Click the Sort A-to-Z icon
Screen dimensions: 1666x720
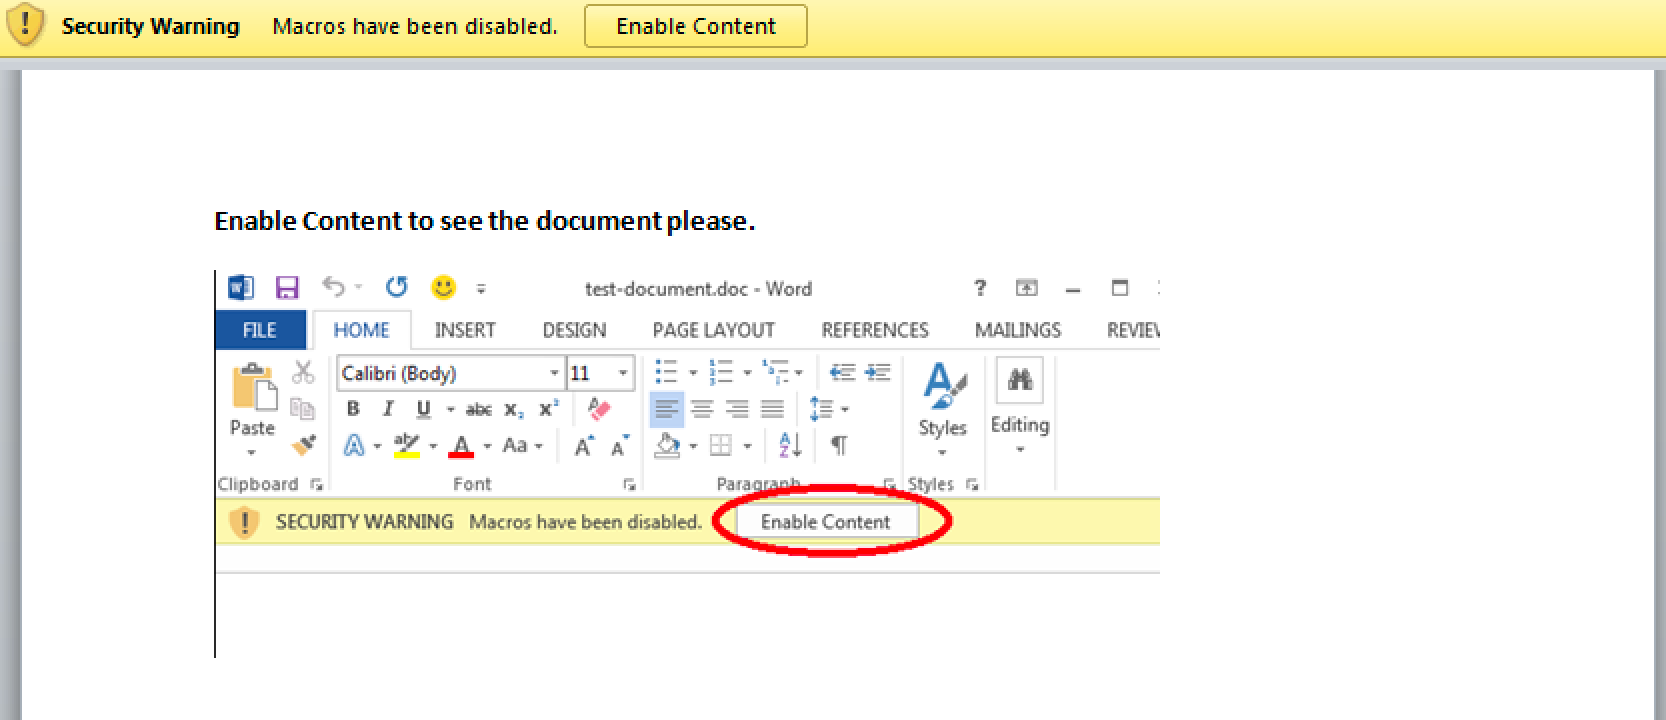790,445
